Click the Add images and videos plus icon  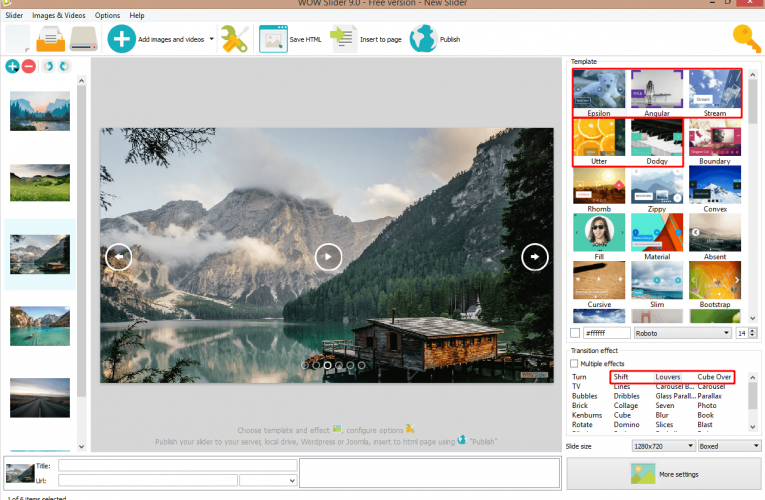[121, 39]
